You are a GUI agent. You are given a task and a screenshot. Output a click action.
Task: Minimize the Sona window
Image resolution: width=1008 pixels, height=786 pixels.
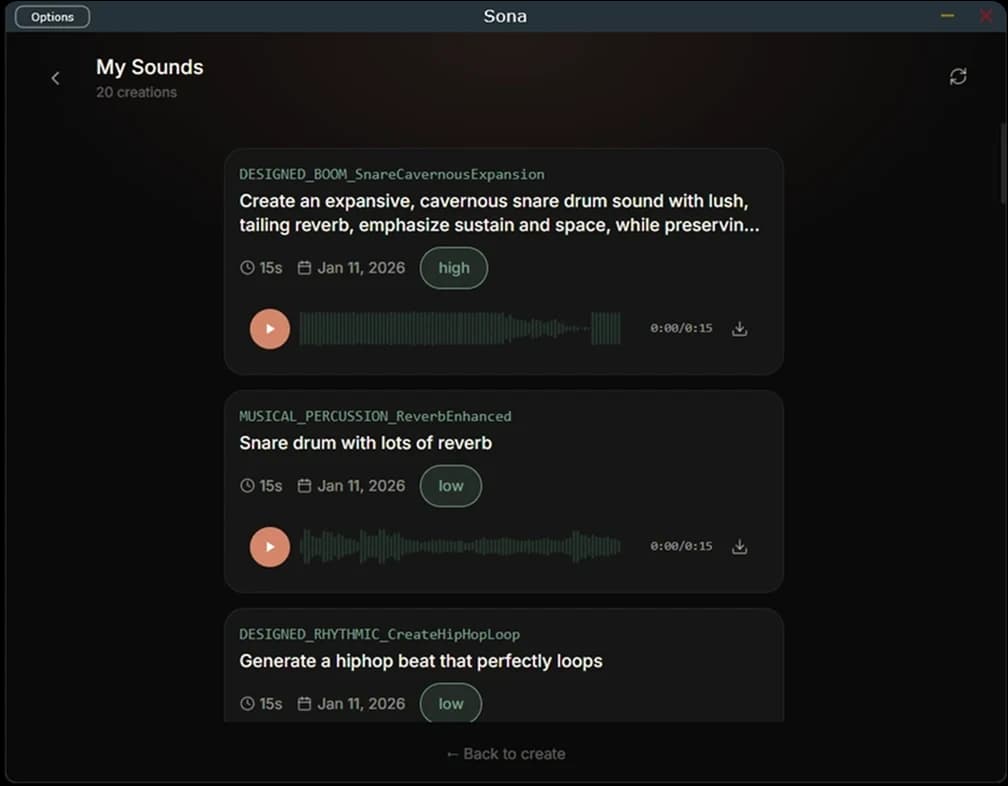947,15
